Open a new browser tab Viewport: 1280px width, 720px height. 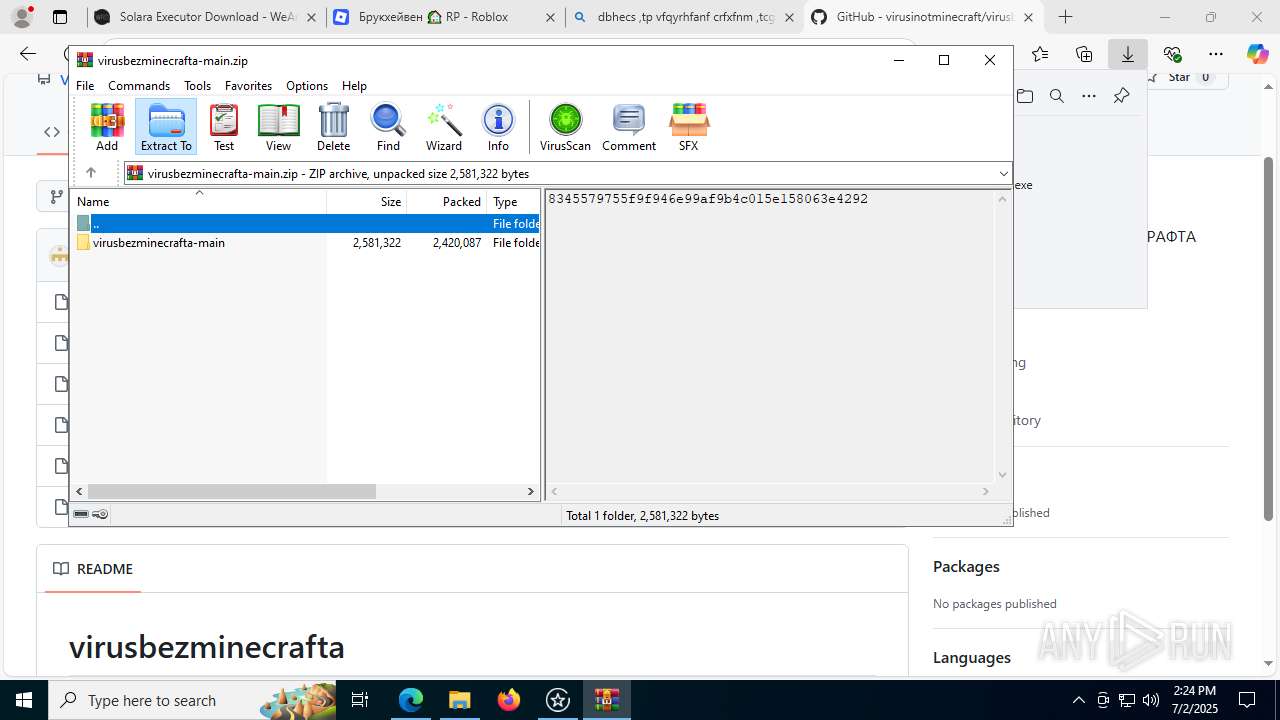(1066, 17)
